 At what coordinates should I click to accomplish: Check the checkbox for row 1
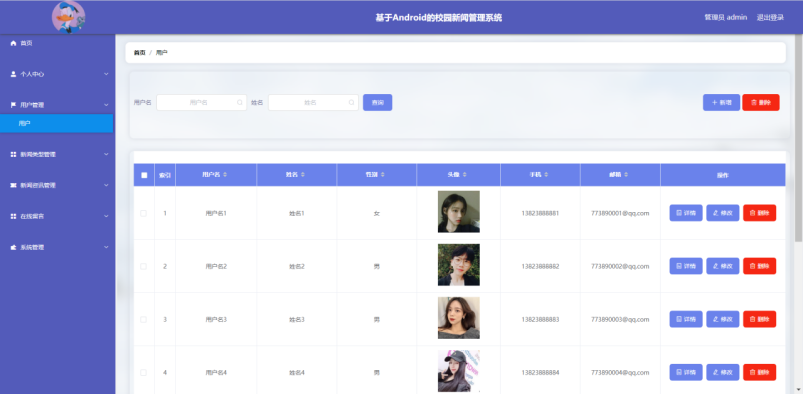[143, 213]
